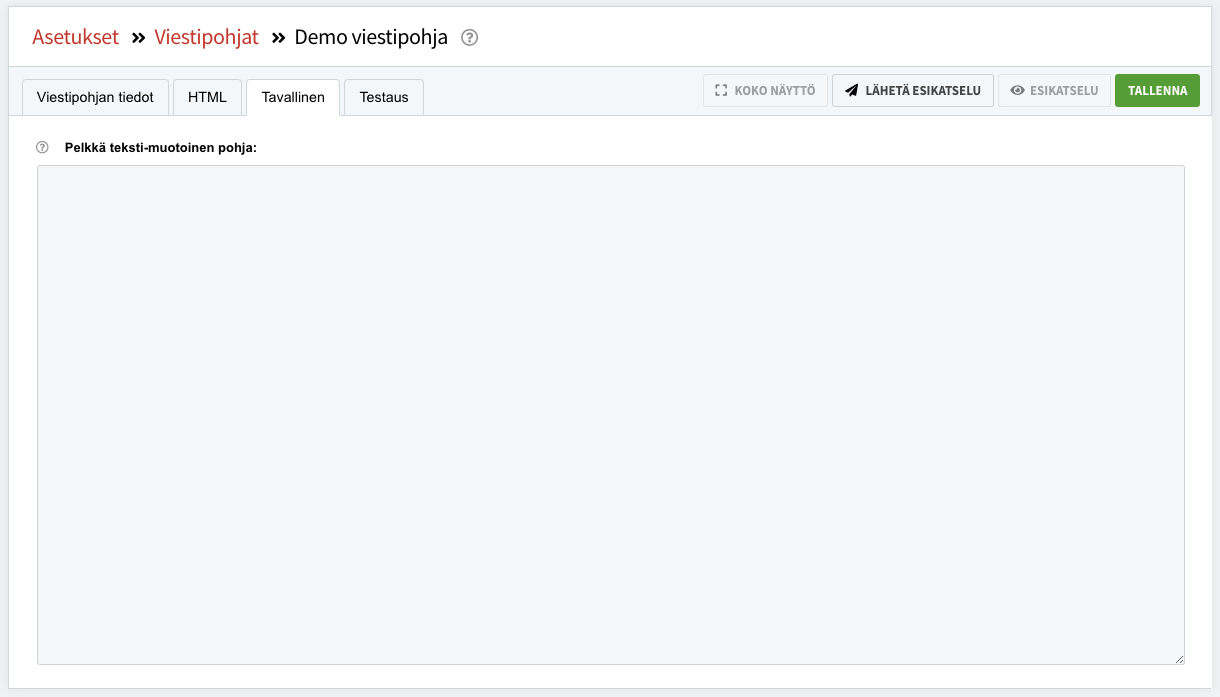Click the Pelkkä teksti-muotoinen pohja label

[x=161, y=148]
